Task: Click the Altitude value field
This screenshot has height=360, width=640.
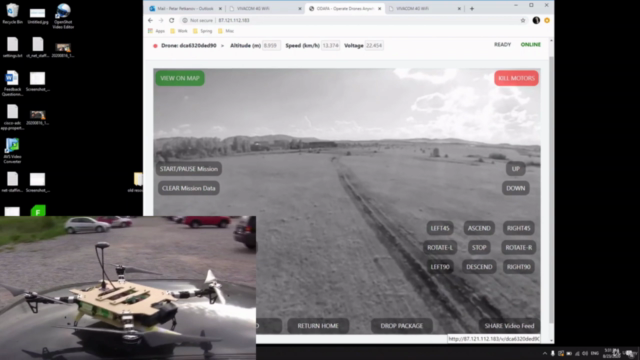Action: pos(271,46)
